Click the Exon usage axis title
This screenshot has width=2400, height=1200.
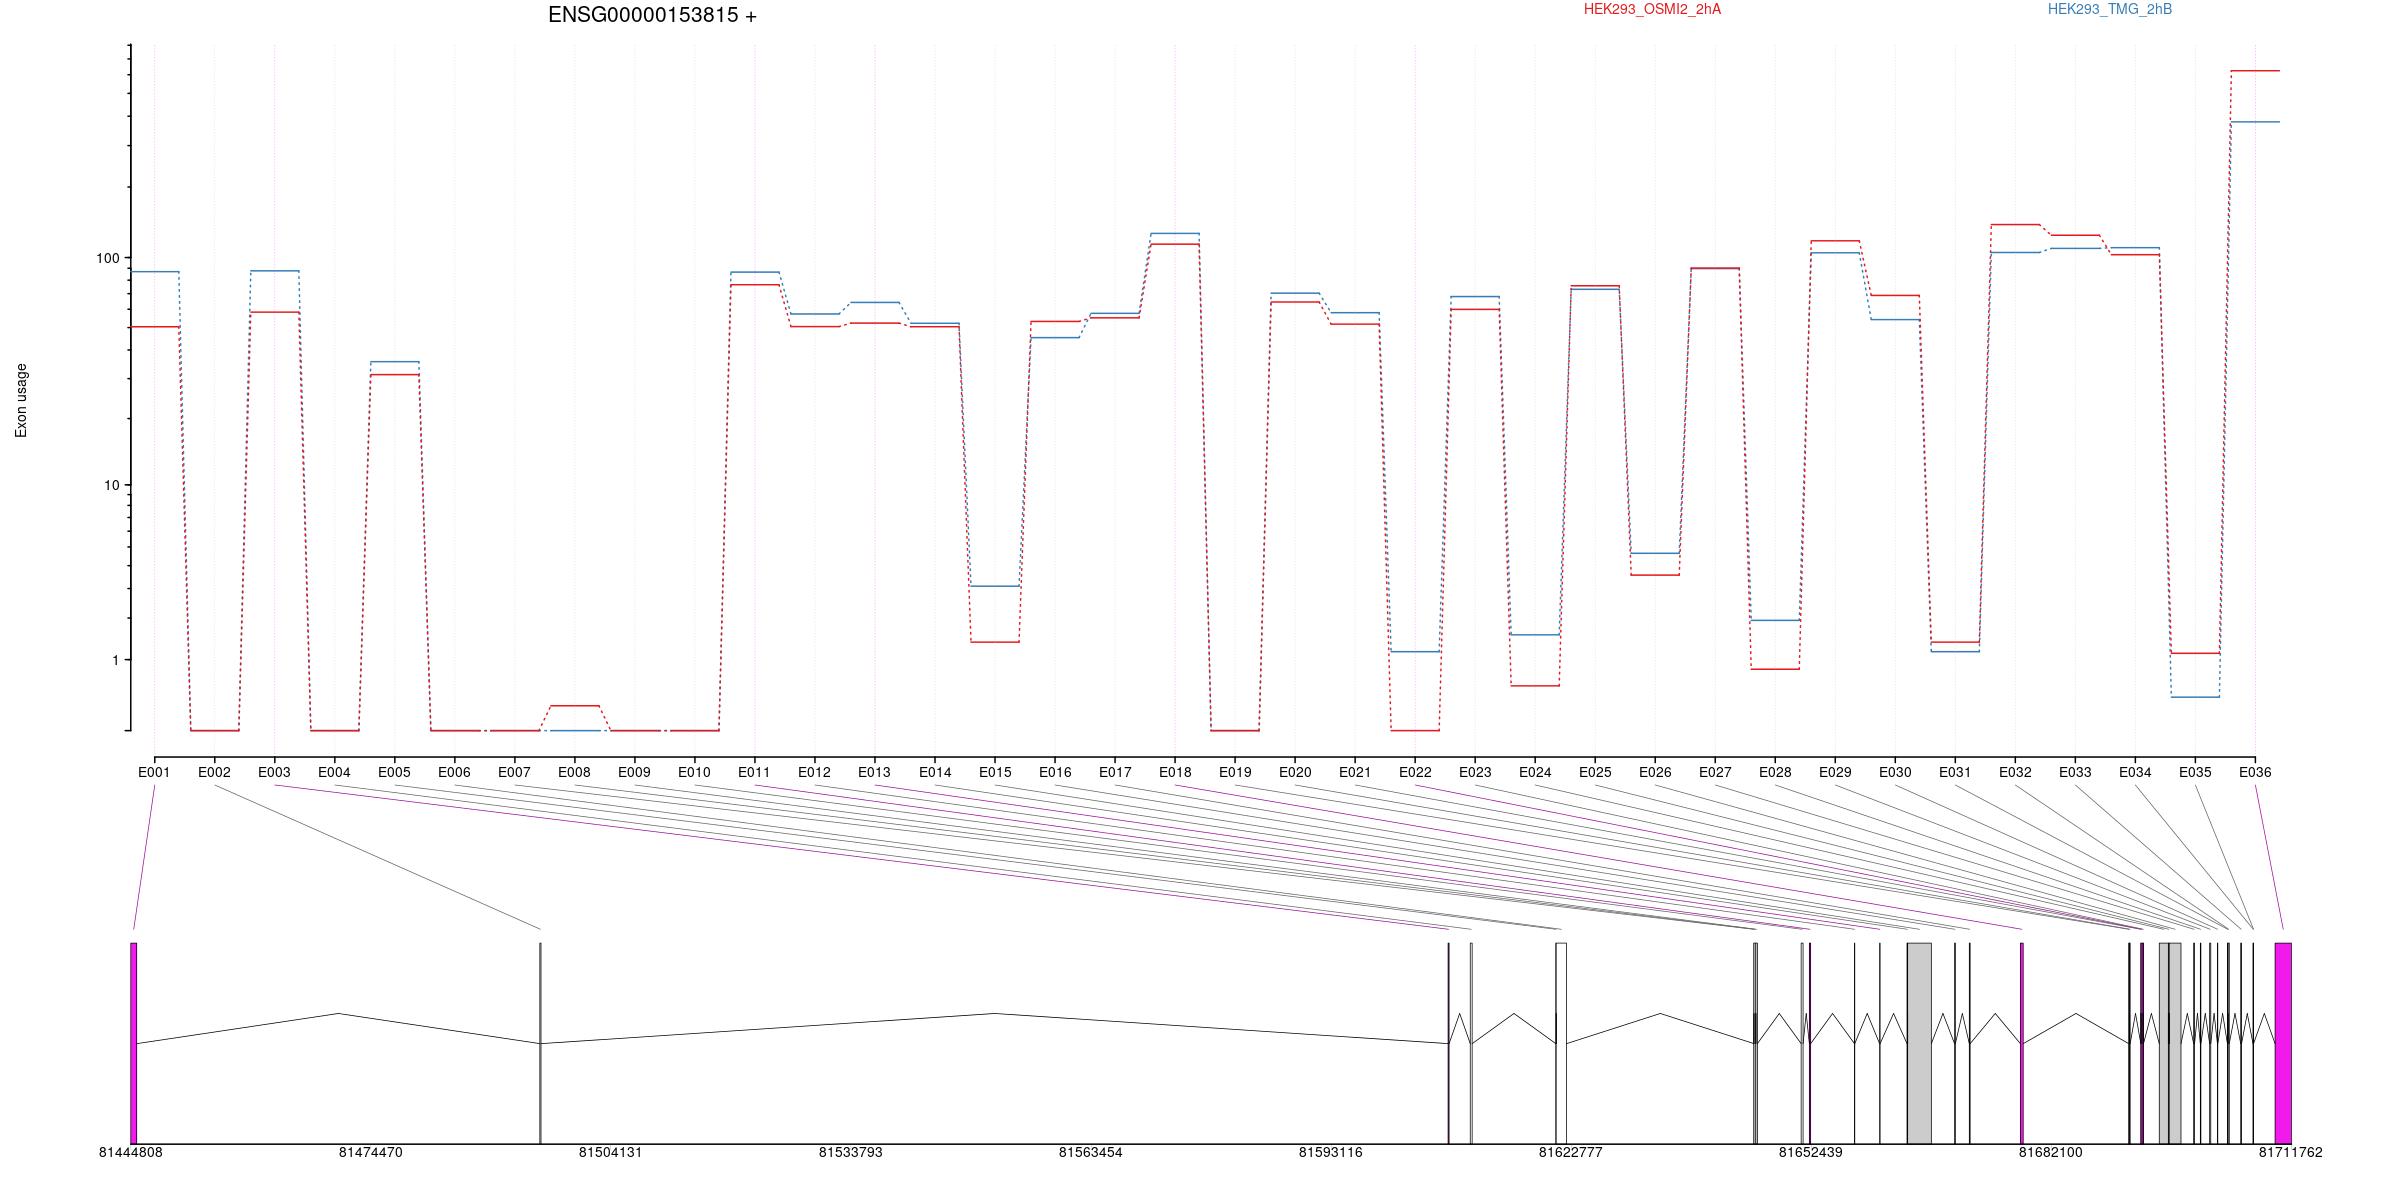(x=21, y=400)
